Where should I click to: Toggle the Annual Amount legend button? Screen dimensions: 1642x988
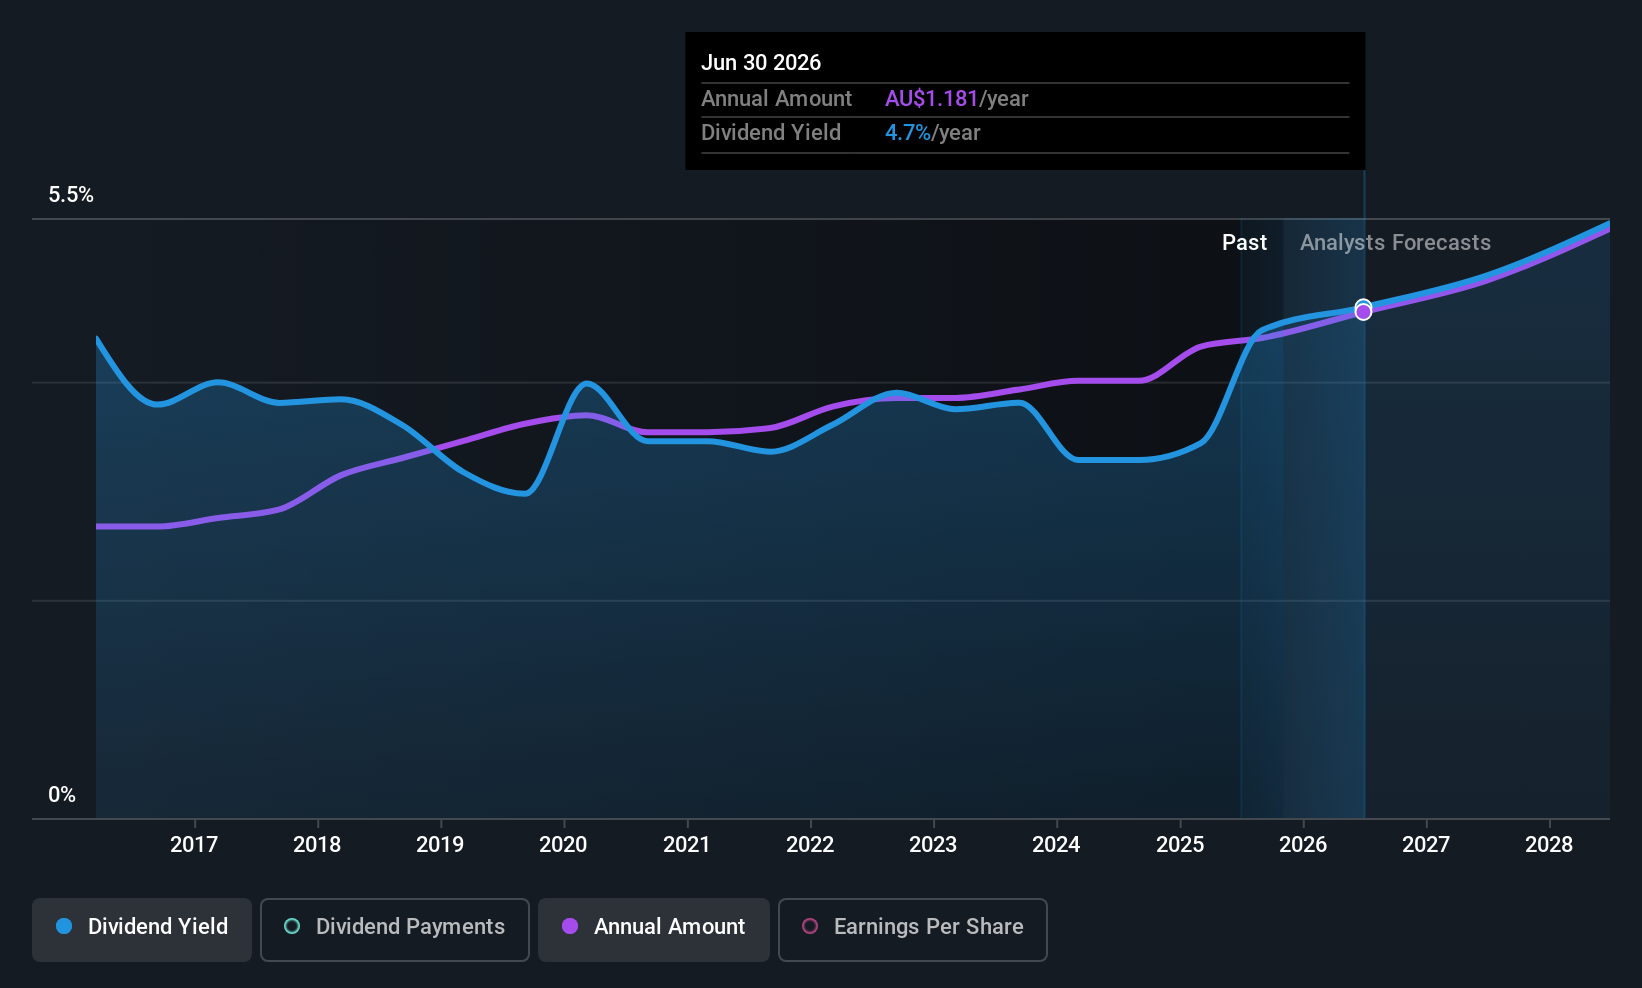(x=654, y=929)
